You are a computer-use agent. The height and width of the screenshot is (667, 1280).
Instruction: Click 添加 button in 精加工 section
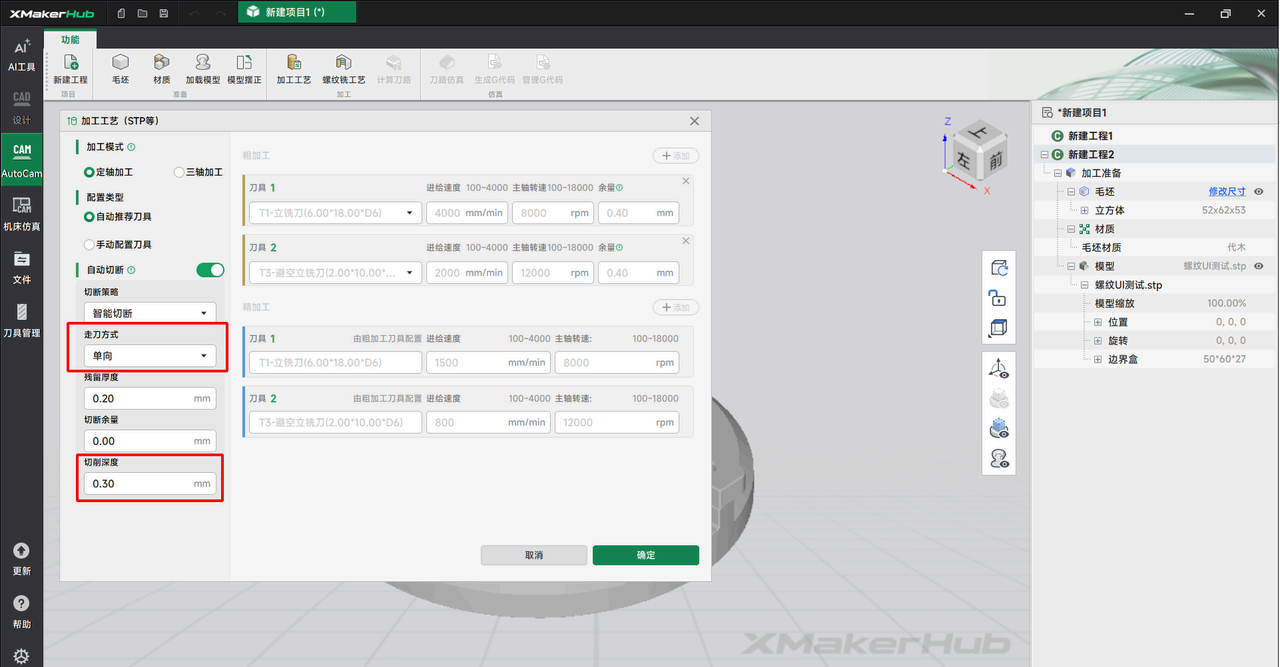click(x=676, y=307)
